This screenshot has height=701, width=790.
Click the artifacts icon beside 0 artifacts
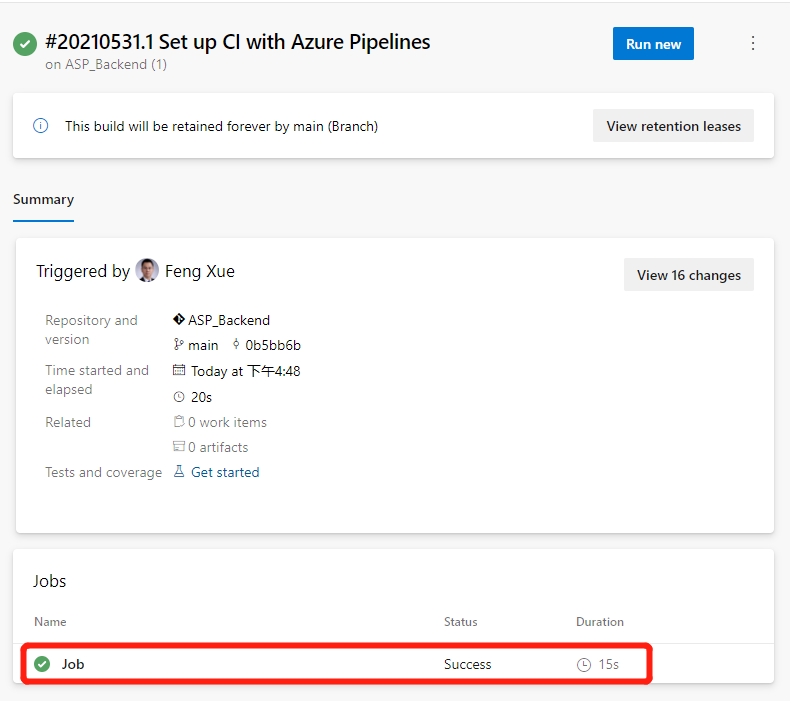179,447
